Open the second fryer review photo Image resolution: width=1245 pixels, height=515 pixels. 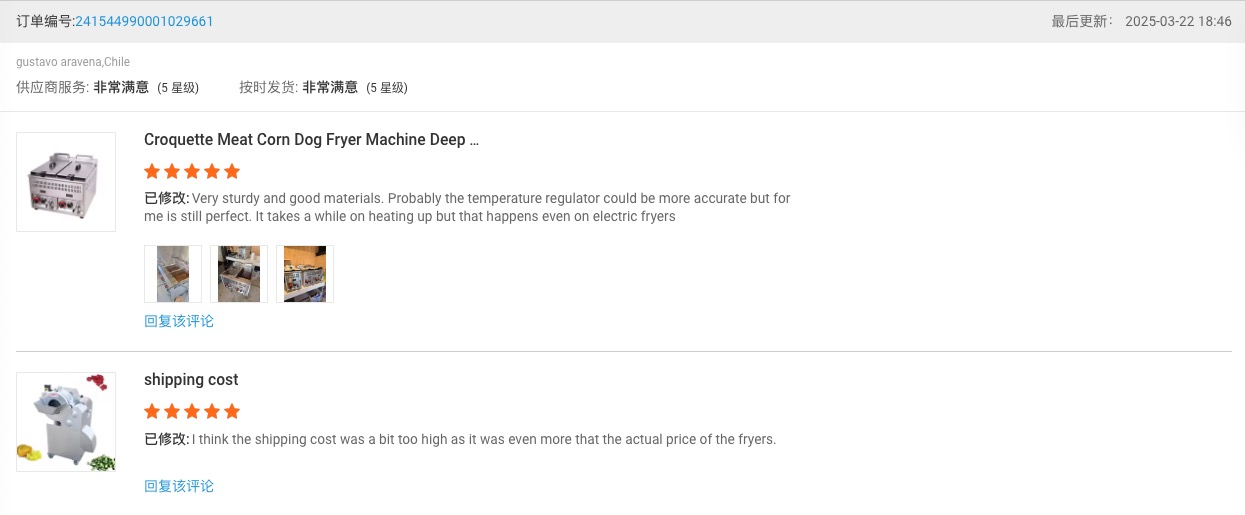tap(239, 274)
